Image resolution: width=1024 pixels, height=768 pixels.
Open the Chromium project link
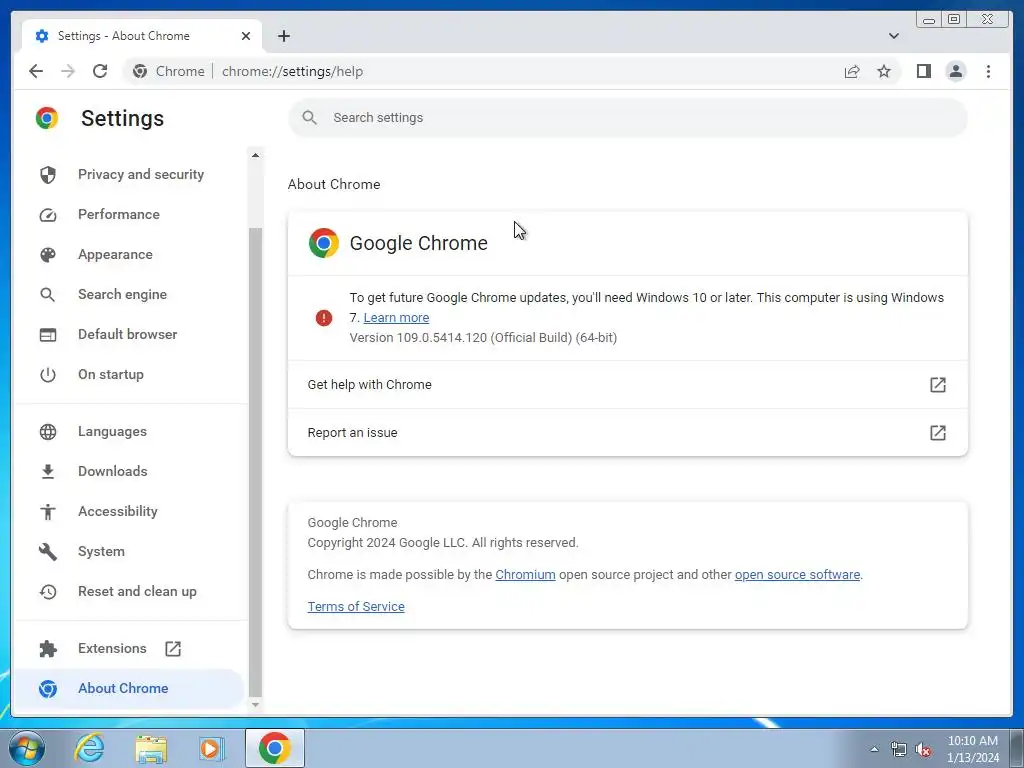click(x=525, y=575)
